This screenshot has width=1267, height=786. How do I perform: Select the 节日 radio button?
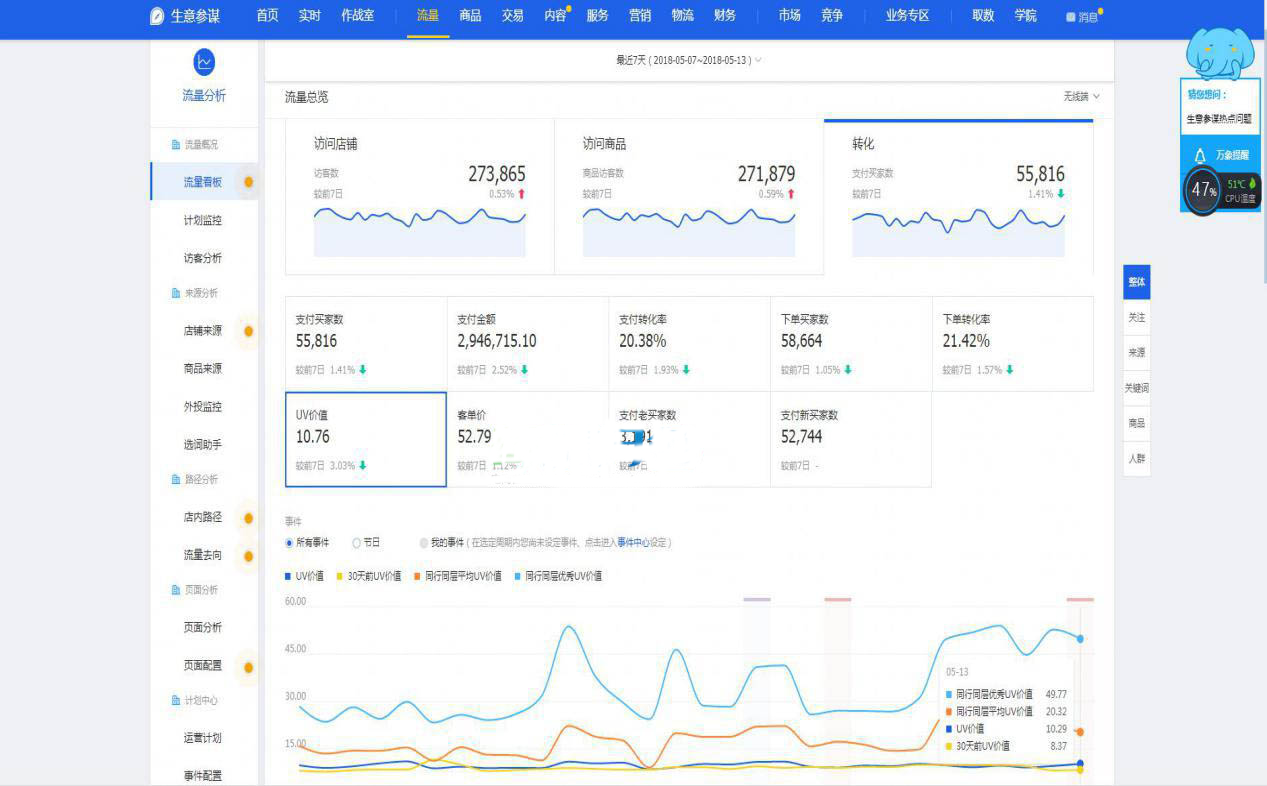click(356, 543)
